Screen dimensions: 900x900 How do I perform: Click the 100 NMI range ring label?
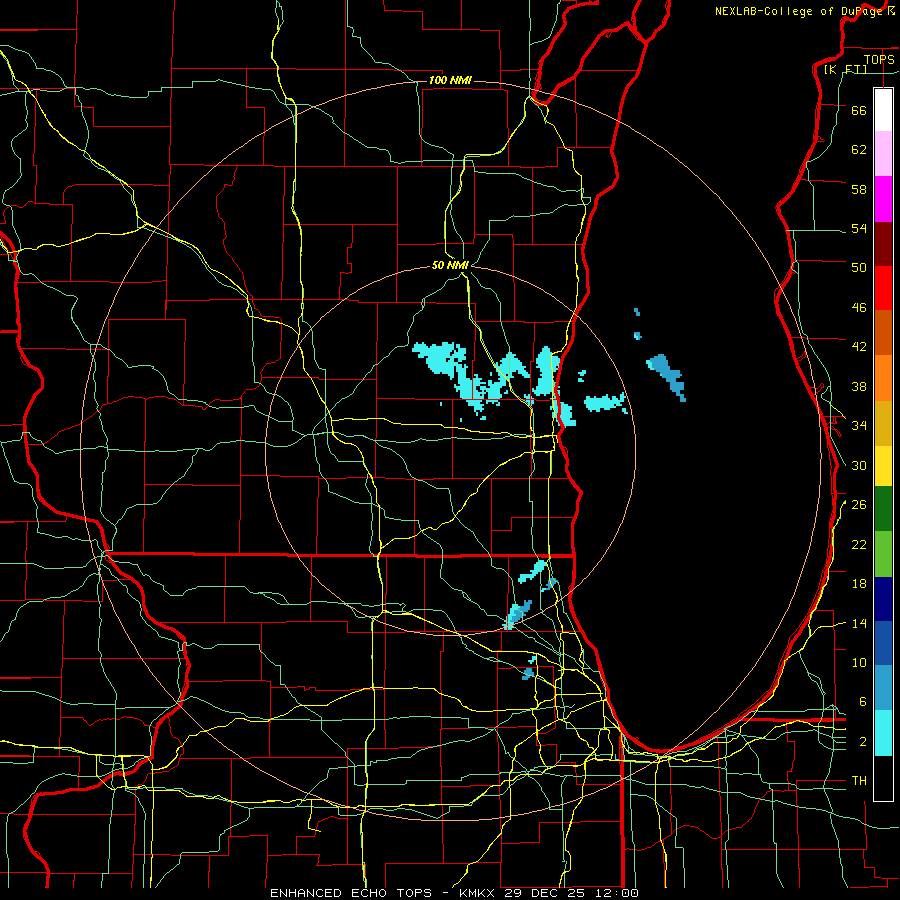coord(450,80)
